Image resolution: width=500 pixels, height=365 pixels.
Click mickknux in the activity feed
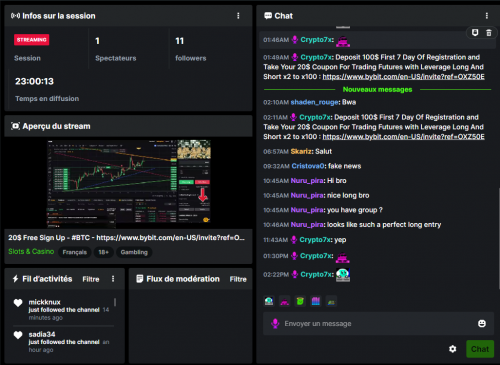pos(44,302)
